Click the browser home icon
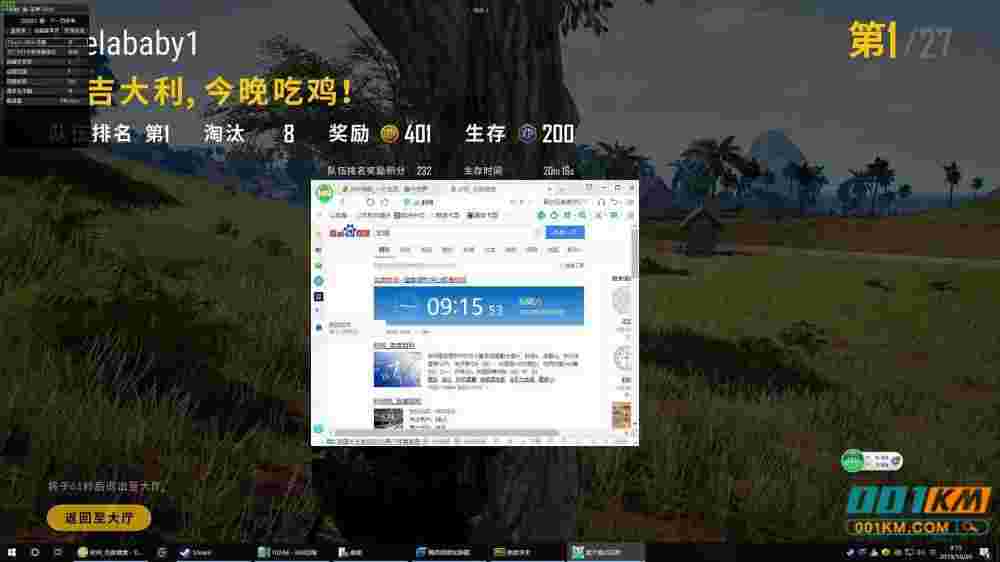This screenshot has height=562, width=1000. (x=384, y=202)
